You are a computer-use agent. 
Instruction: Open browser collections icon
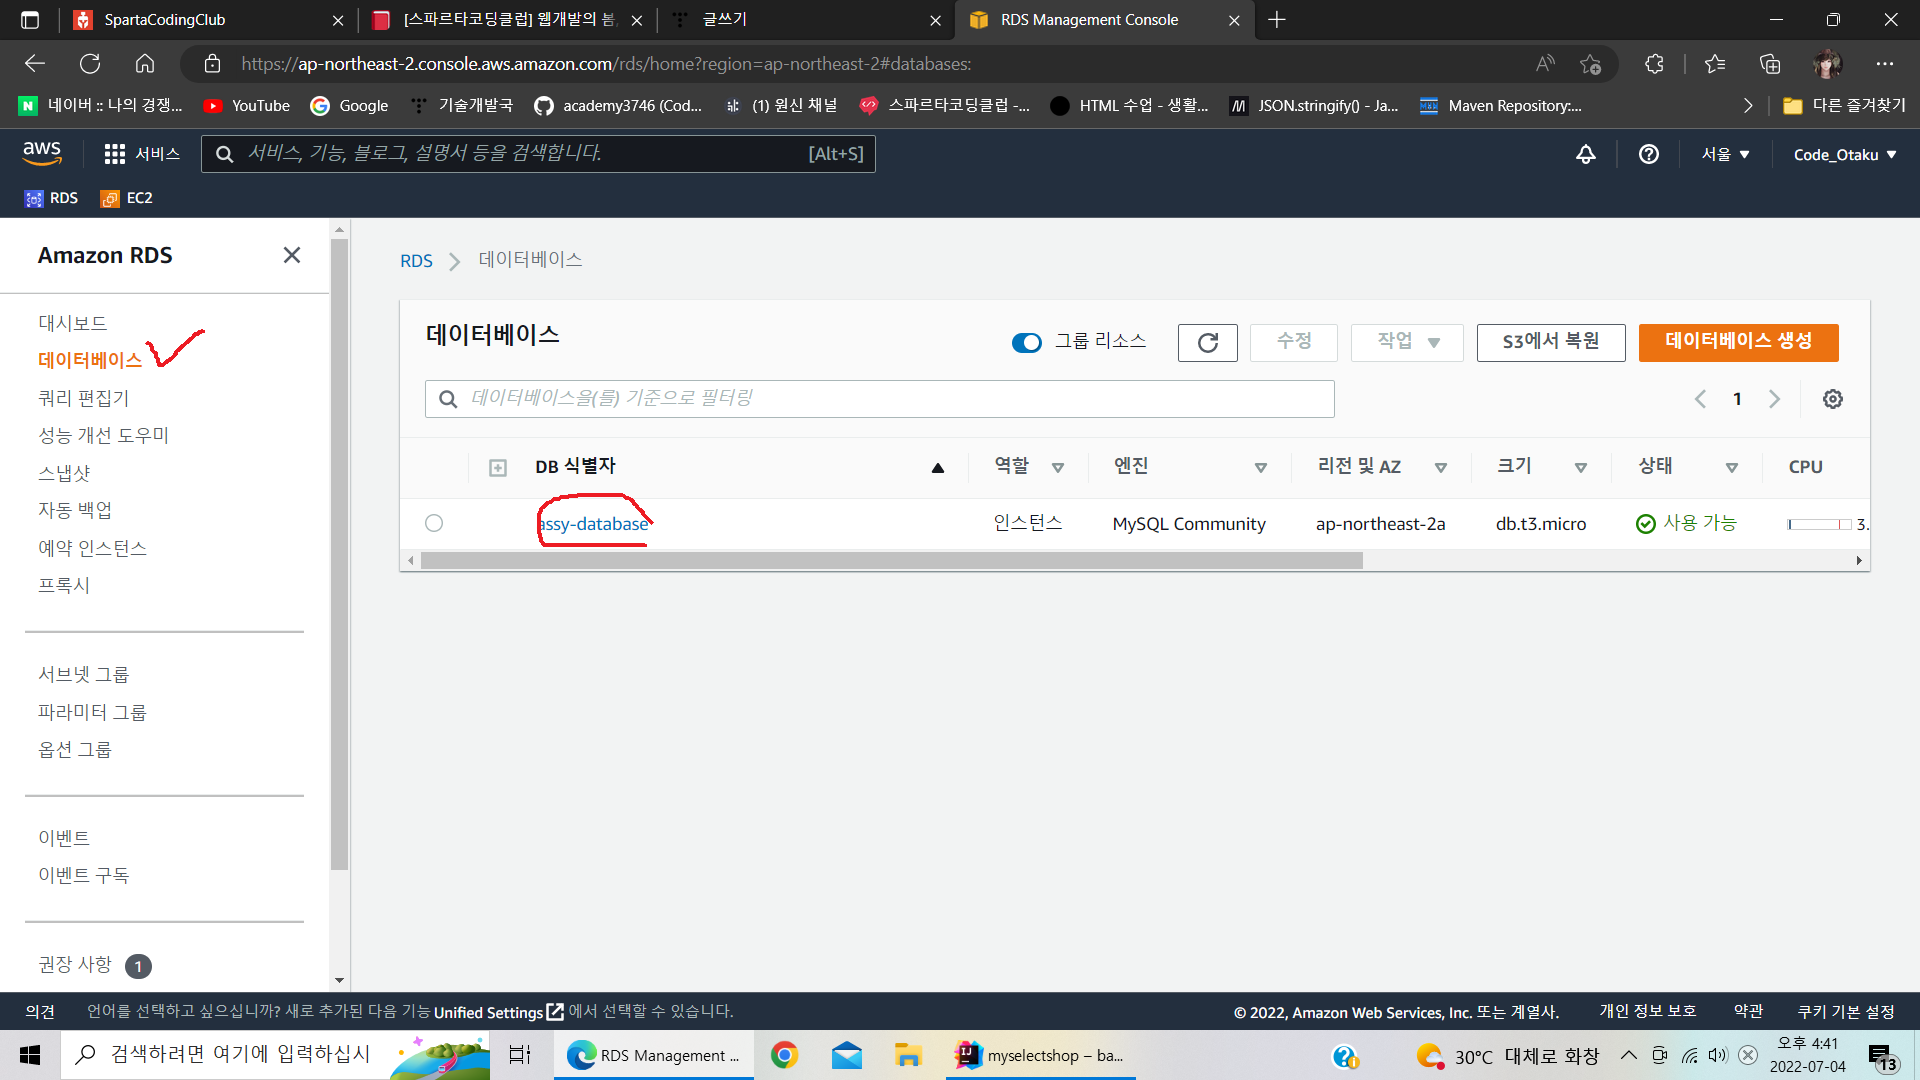coord(1771,64)
